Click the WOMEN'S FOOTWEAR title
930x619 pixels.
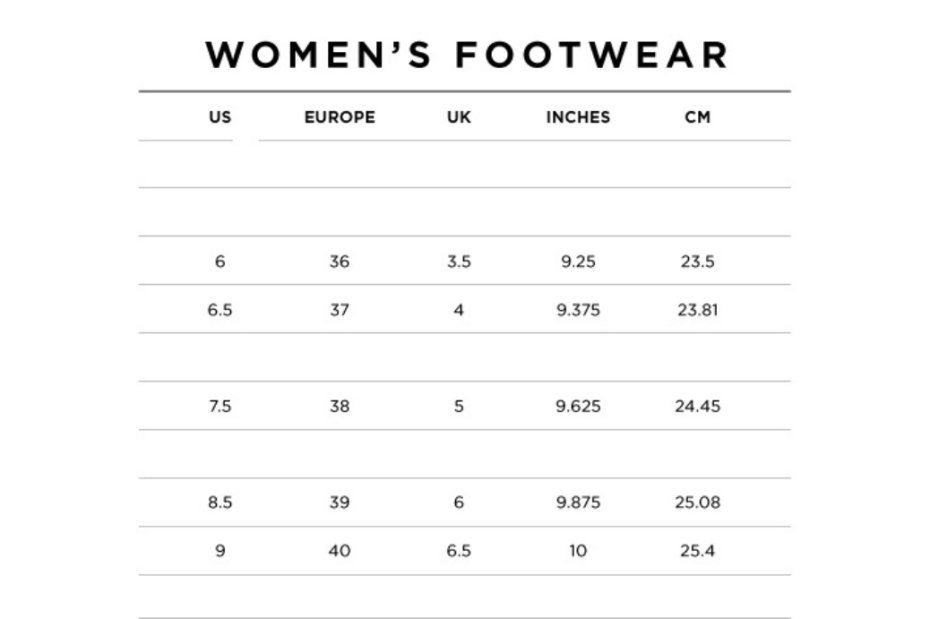[466, 55]
